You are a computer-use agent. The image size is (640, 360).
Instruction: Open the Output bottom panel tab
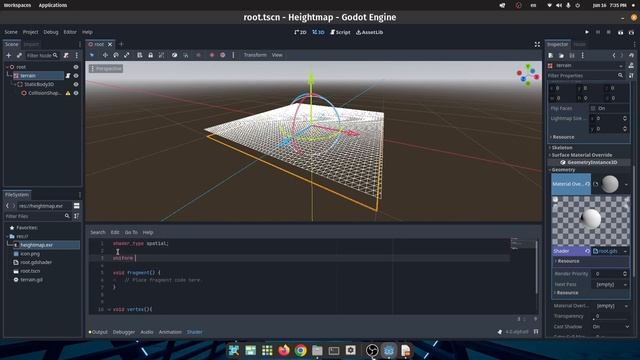point(98,332)
